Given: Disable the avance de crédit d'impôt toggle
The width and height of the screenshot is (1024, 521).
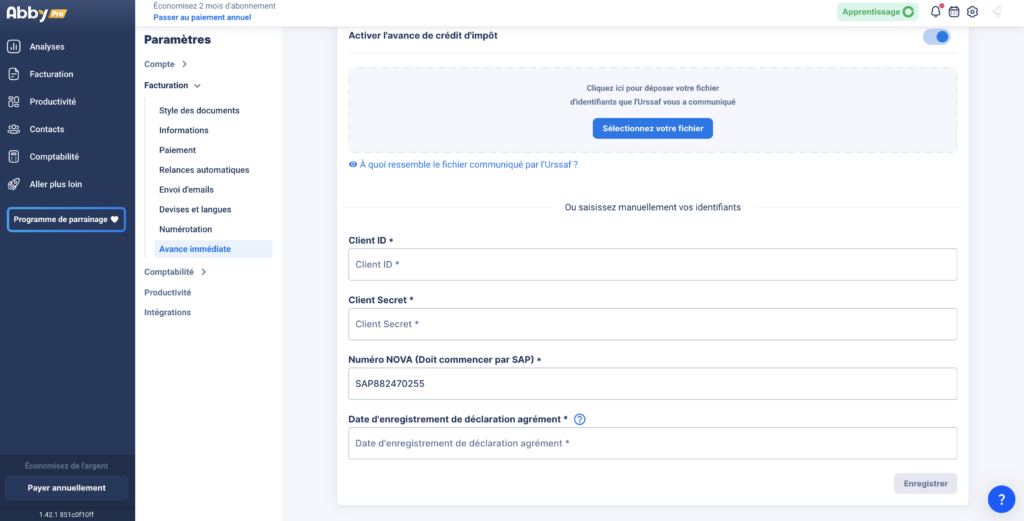Looking at the screenshot, I should point(936,37).
